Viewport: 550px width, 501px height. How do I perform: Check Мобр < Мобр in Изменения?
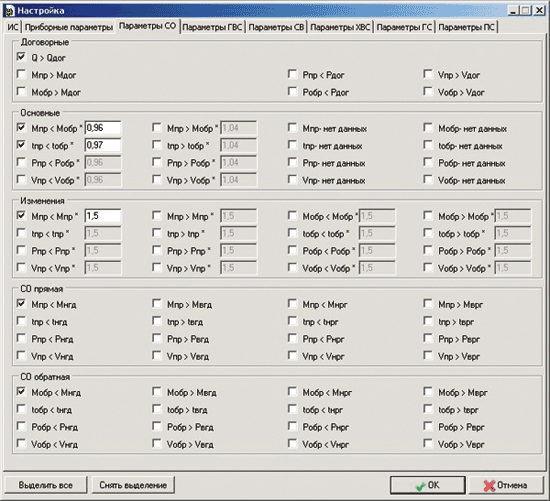pos(293,215)
